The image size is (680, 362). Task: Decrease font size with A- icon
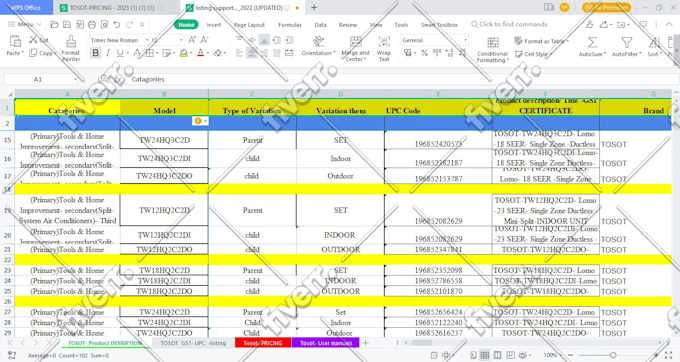click(x=204, y=40)
